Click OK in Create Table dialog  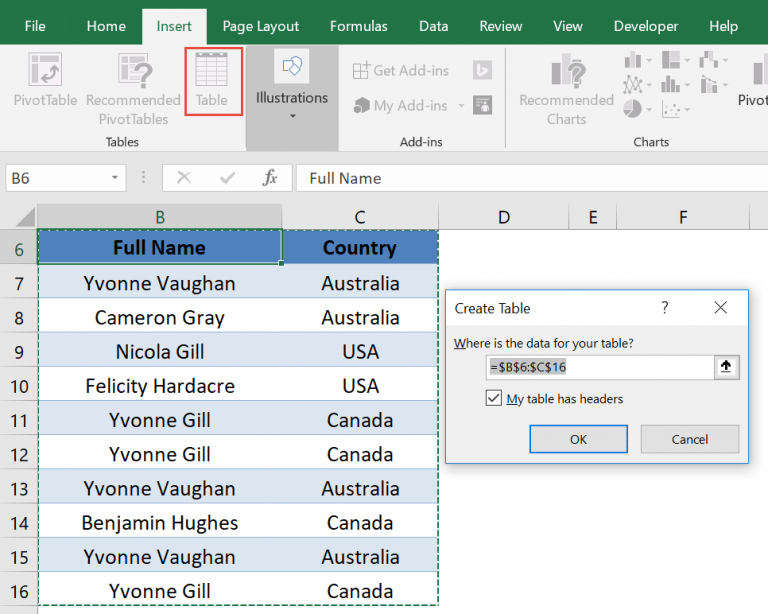578,439
